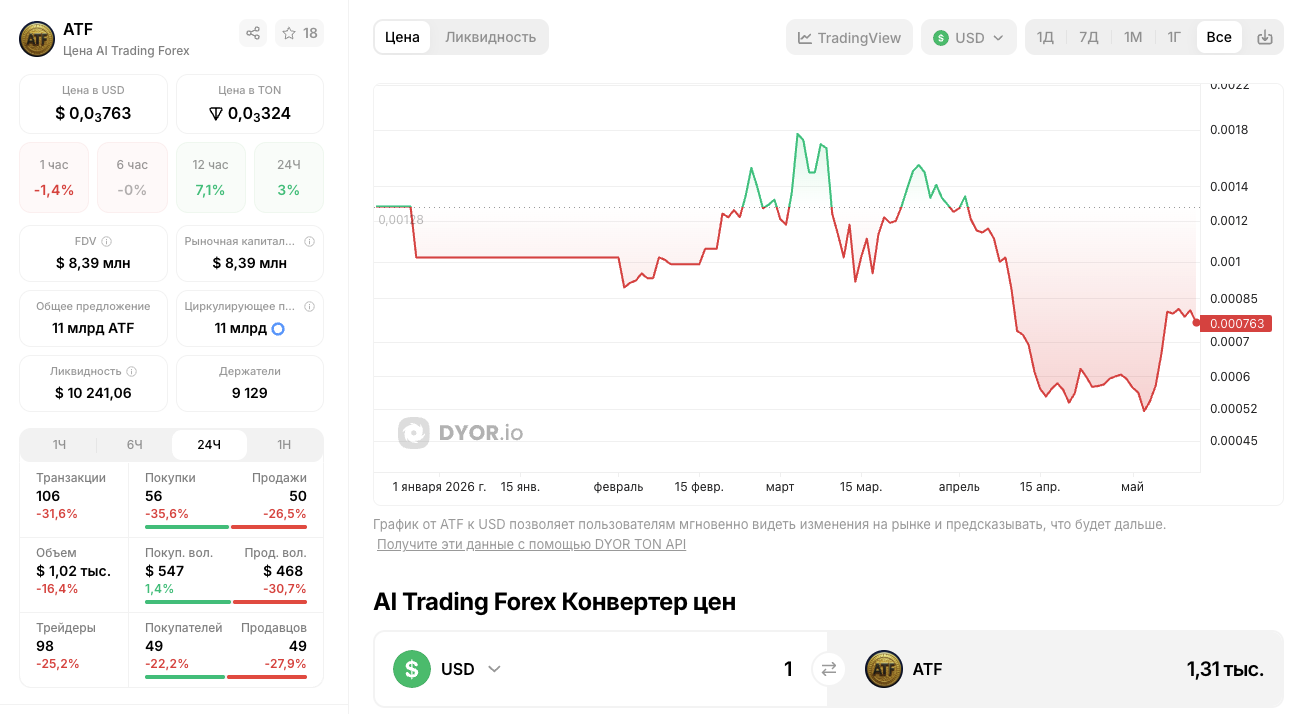Click the current price label 0.000763 on chart
Screen dimensions: 1301x714
pyautogui.click(x=1237, y=323)
